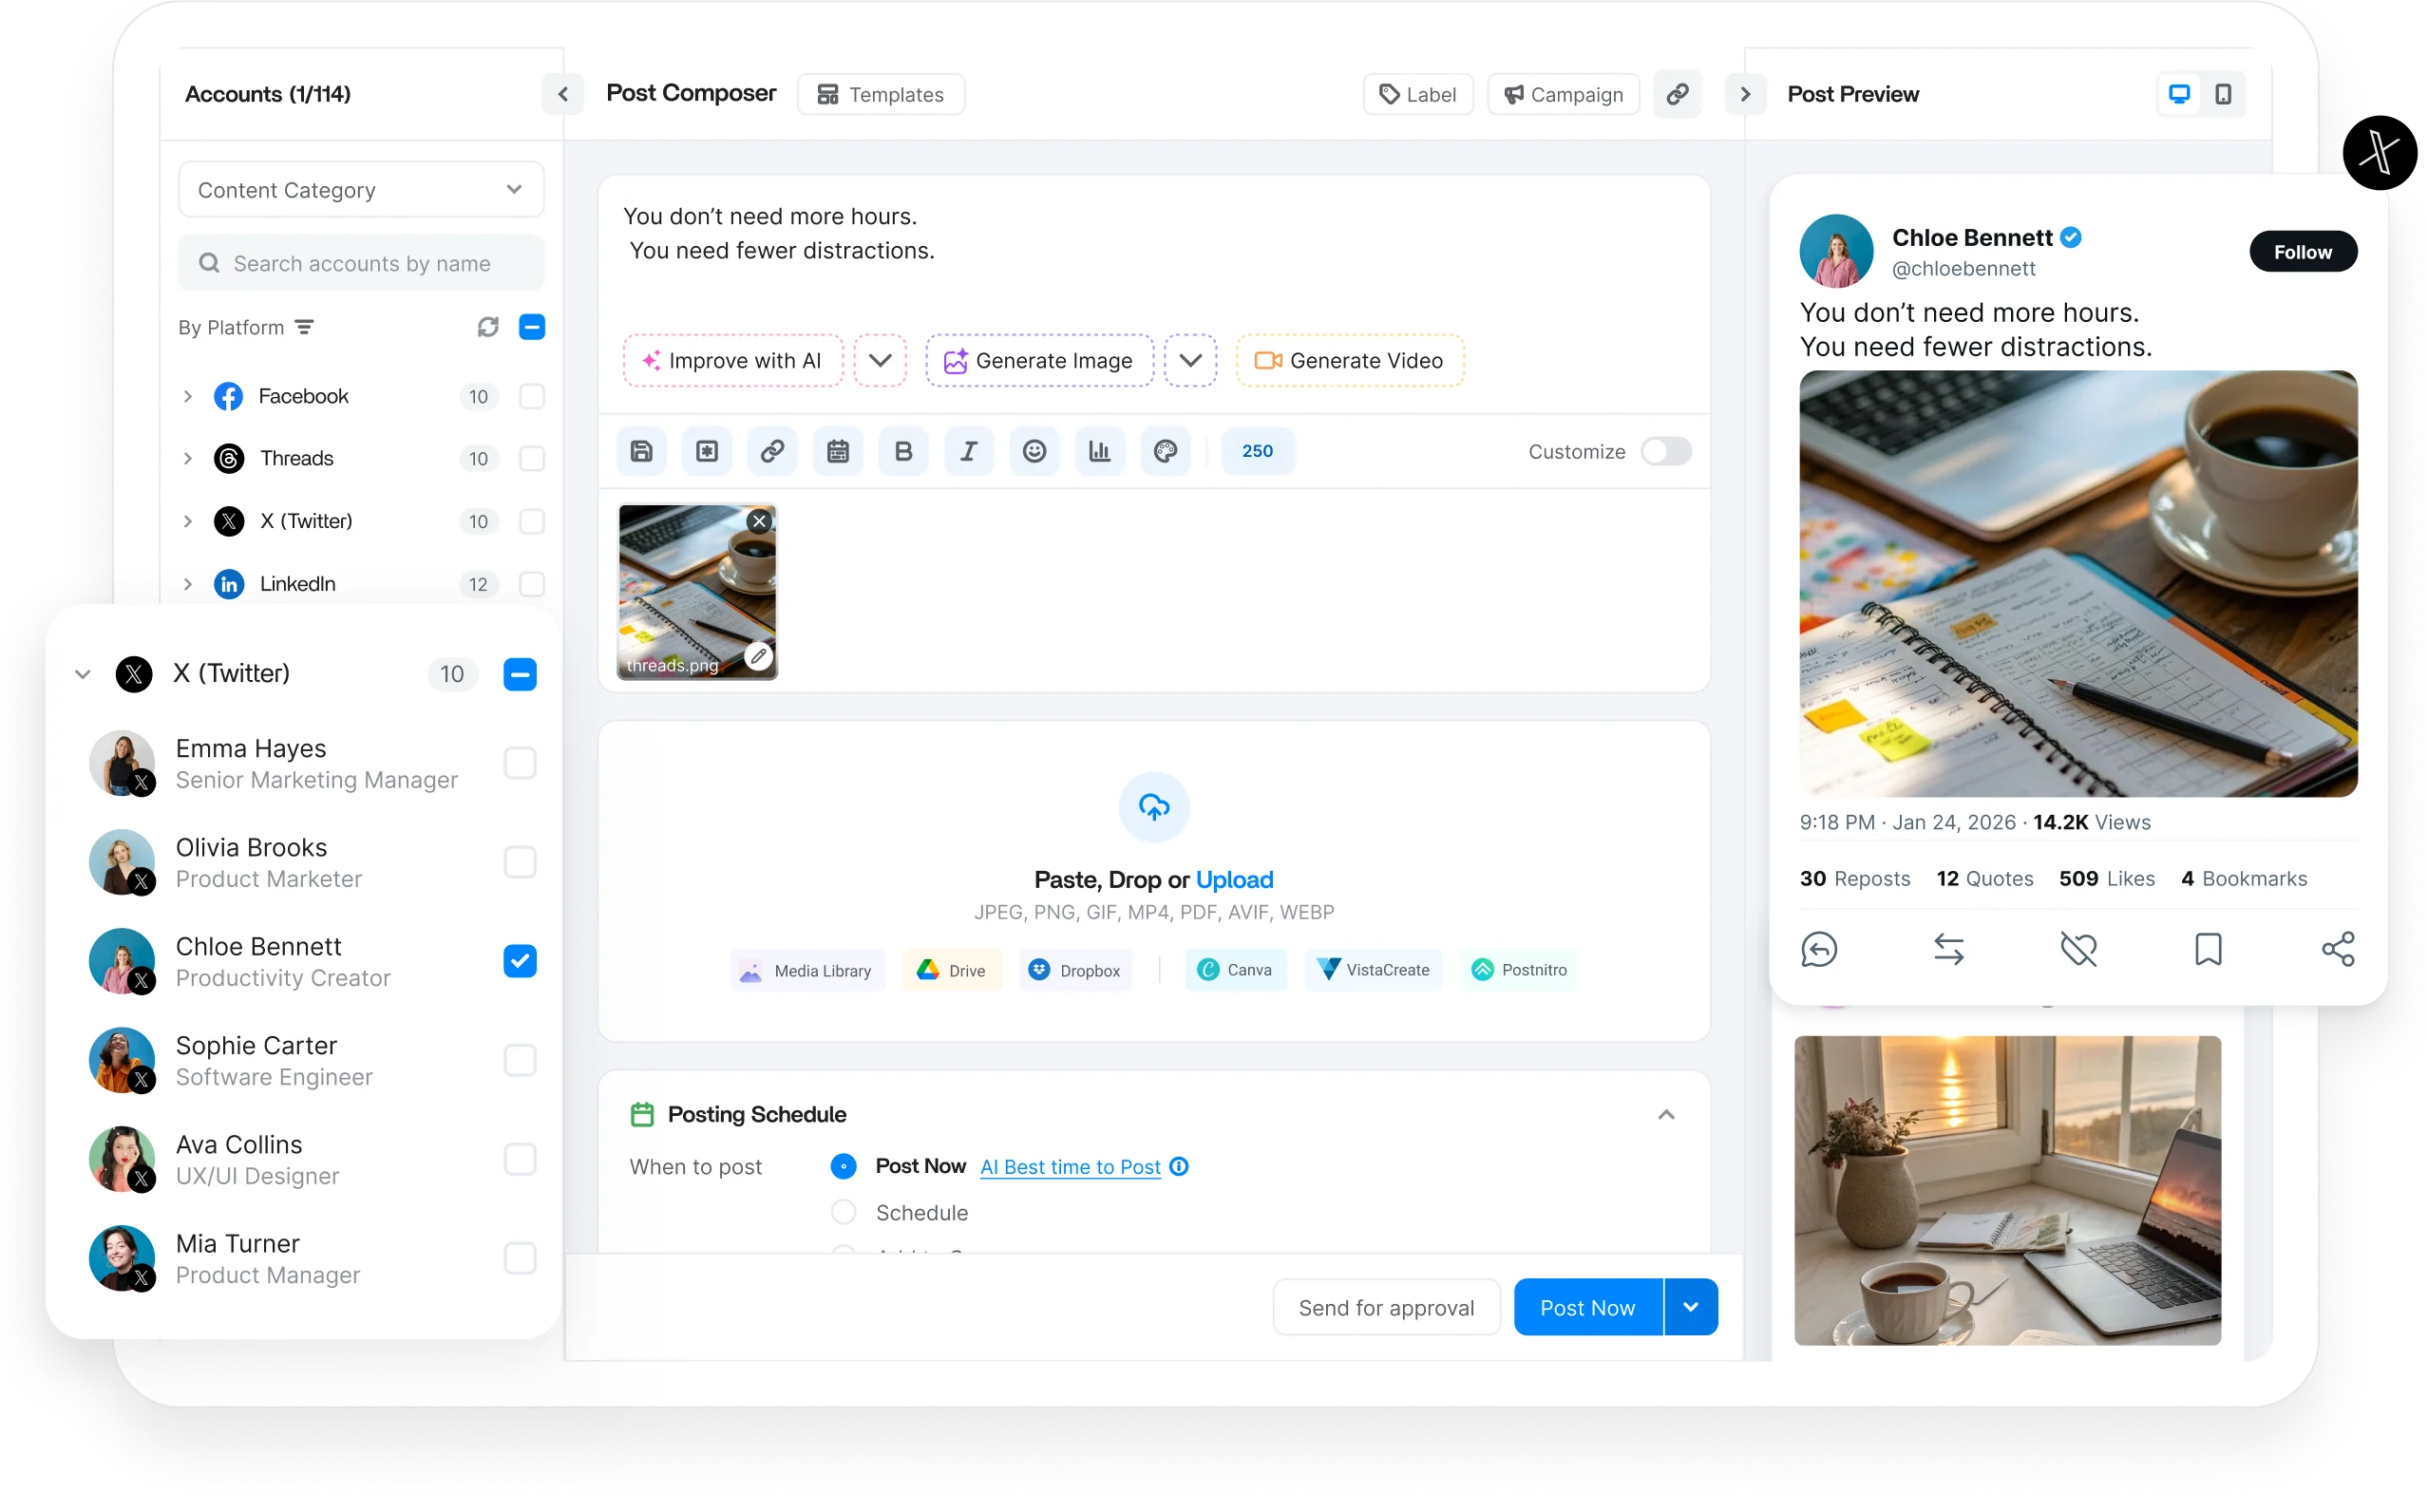Click the refresh accounts icon
Viewport: 2428px width, 1512px height.
(x=487, y=327)
